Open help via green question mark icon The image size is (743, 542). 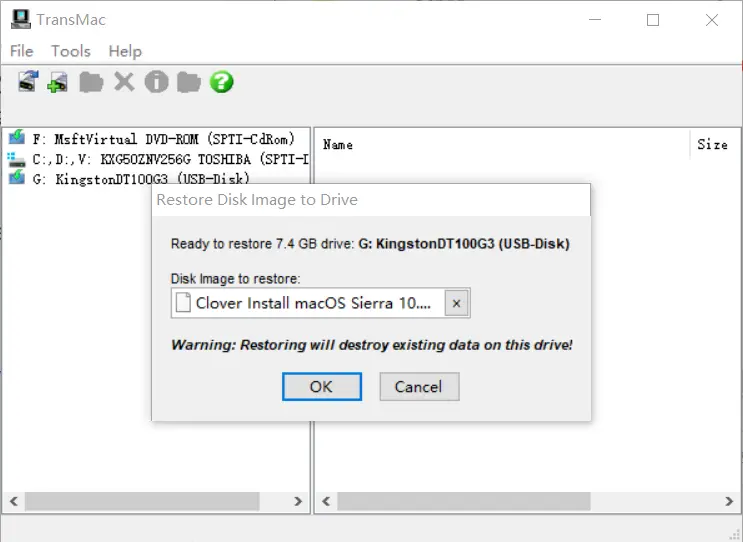click(x=222, y=82)
